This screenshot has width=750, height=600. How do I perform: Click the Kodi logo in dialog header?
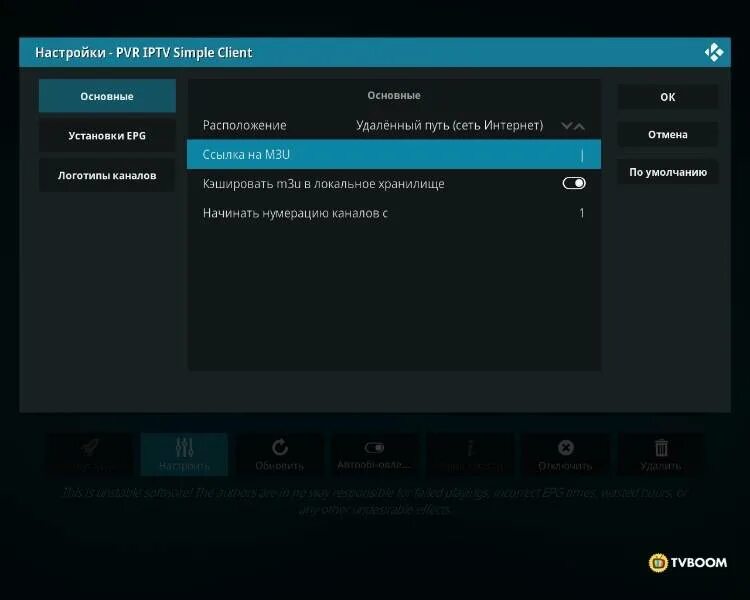click(714, 52)
